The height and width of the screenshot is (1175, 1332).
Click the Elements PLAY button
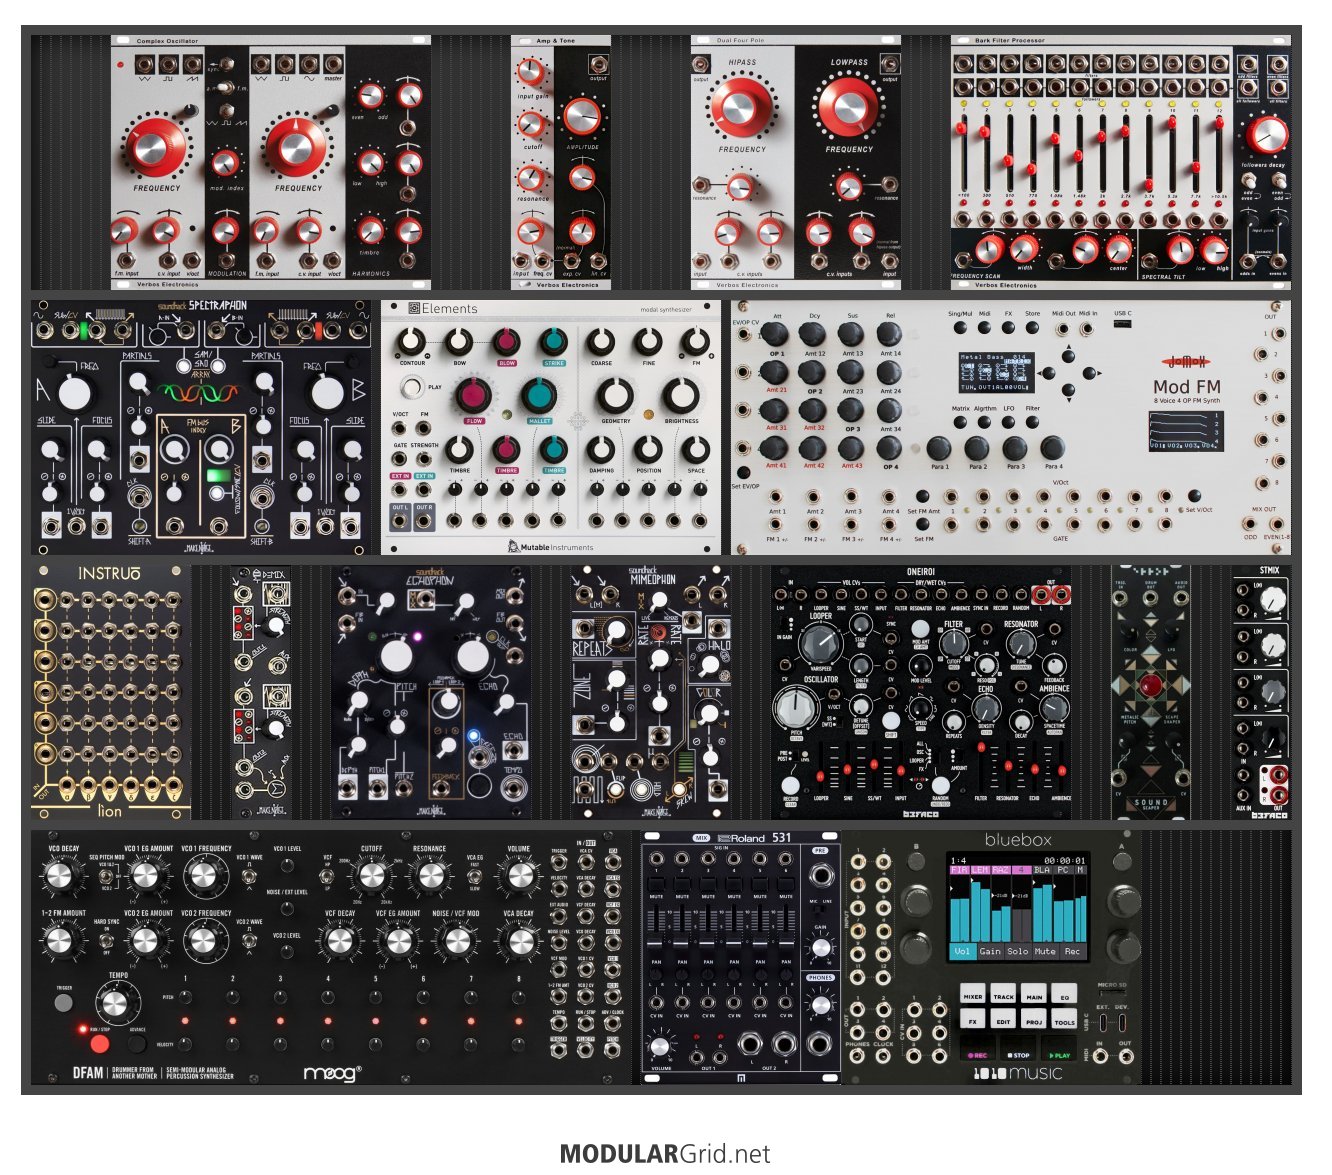tap(412, 387)
